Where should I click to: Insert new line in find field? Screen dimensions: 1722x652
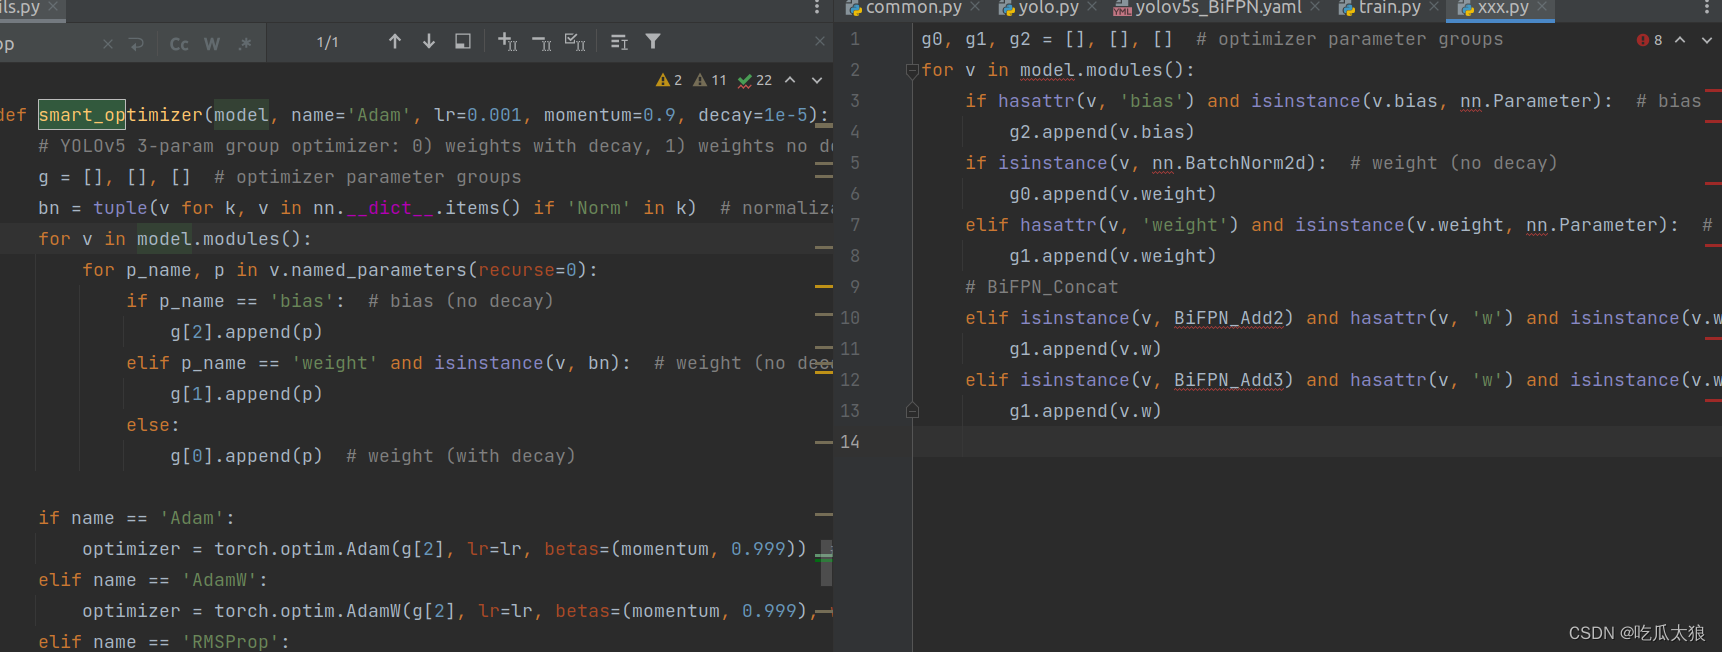[x=137, y=43]
